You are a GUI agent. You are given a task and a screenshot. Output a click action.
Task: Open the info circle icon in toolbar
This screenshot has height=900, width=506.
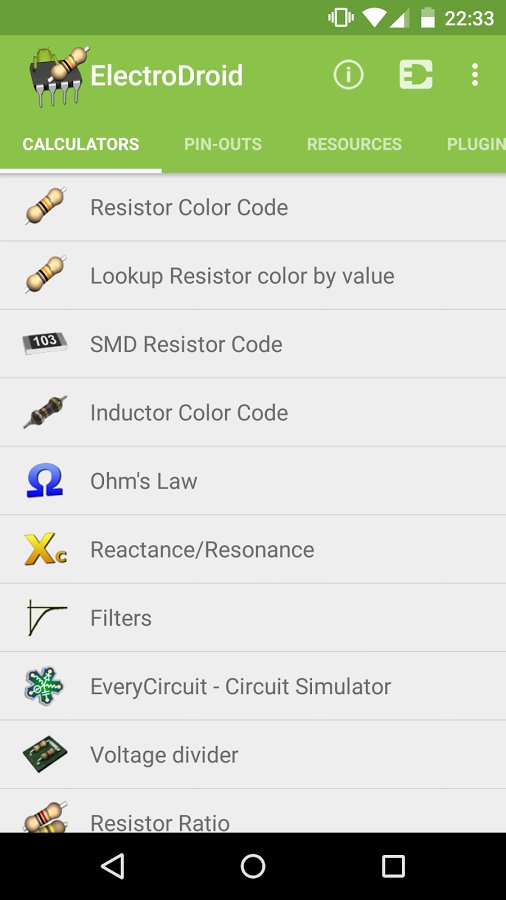[348, 75]
